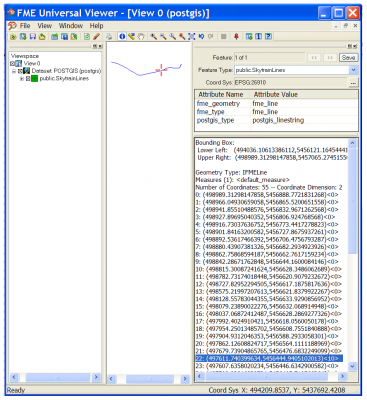Click the Attribute Value column header

(x=304, y=94)
